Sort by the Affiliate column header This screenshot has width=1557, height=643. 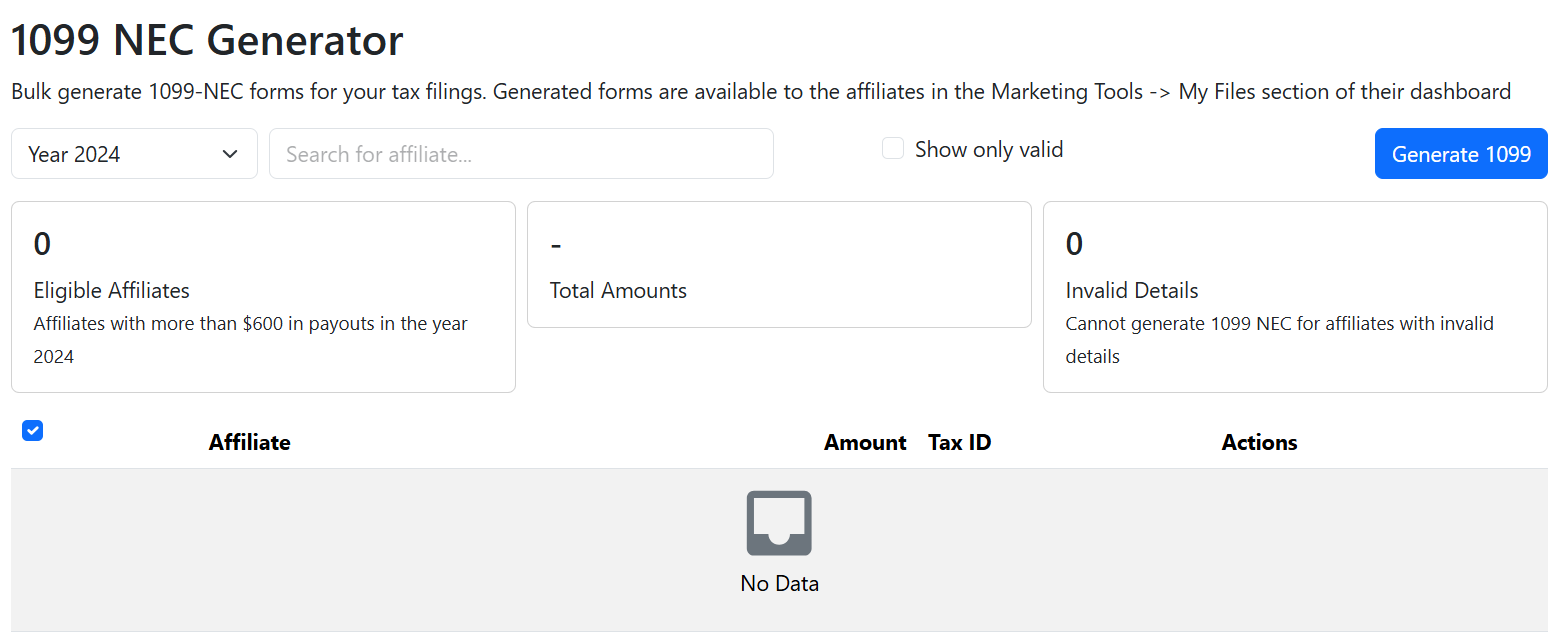[249, 443]
